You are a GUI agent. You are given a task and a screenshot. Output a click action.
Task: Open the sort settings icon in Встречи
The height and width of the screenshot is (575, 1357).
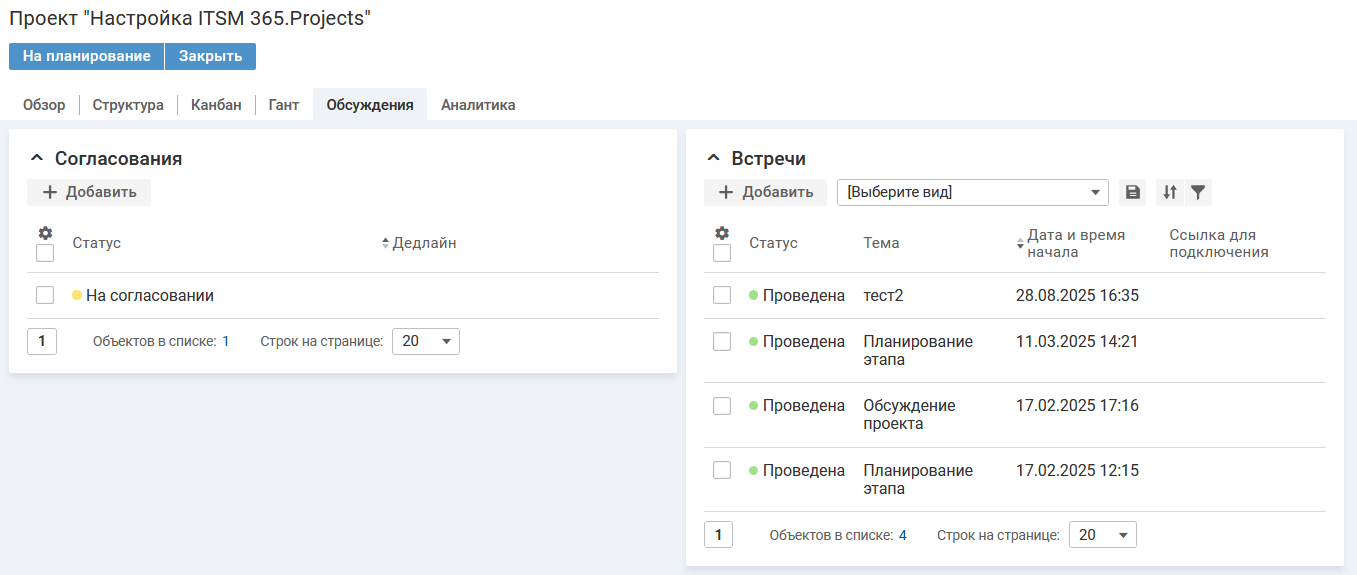click(1169, 192)
